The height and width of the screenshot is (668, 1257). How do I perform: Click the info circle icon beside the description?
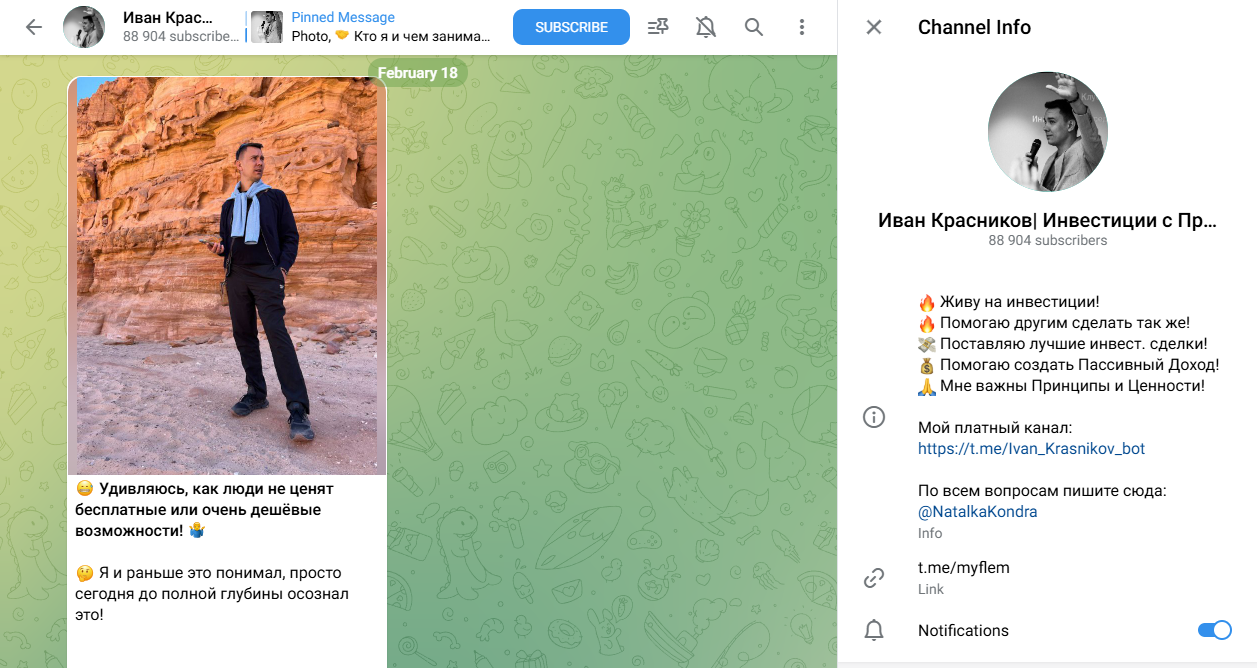[874, 417]
